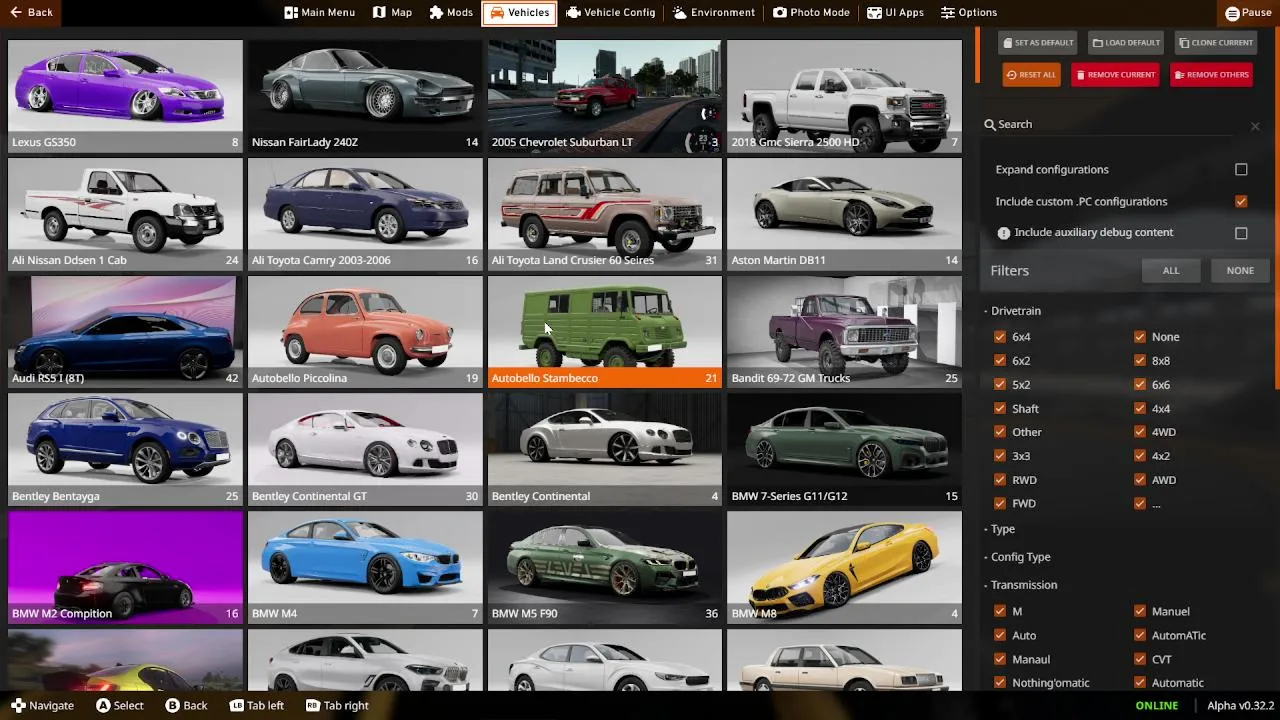Uncheck the AWD drivetrain filter

[1140, 480]
